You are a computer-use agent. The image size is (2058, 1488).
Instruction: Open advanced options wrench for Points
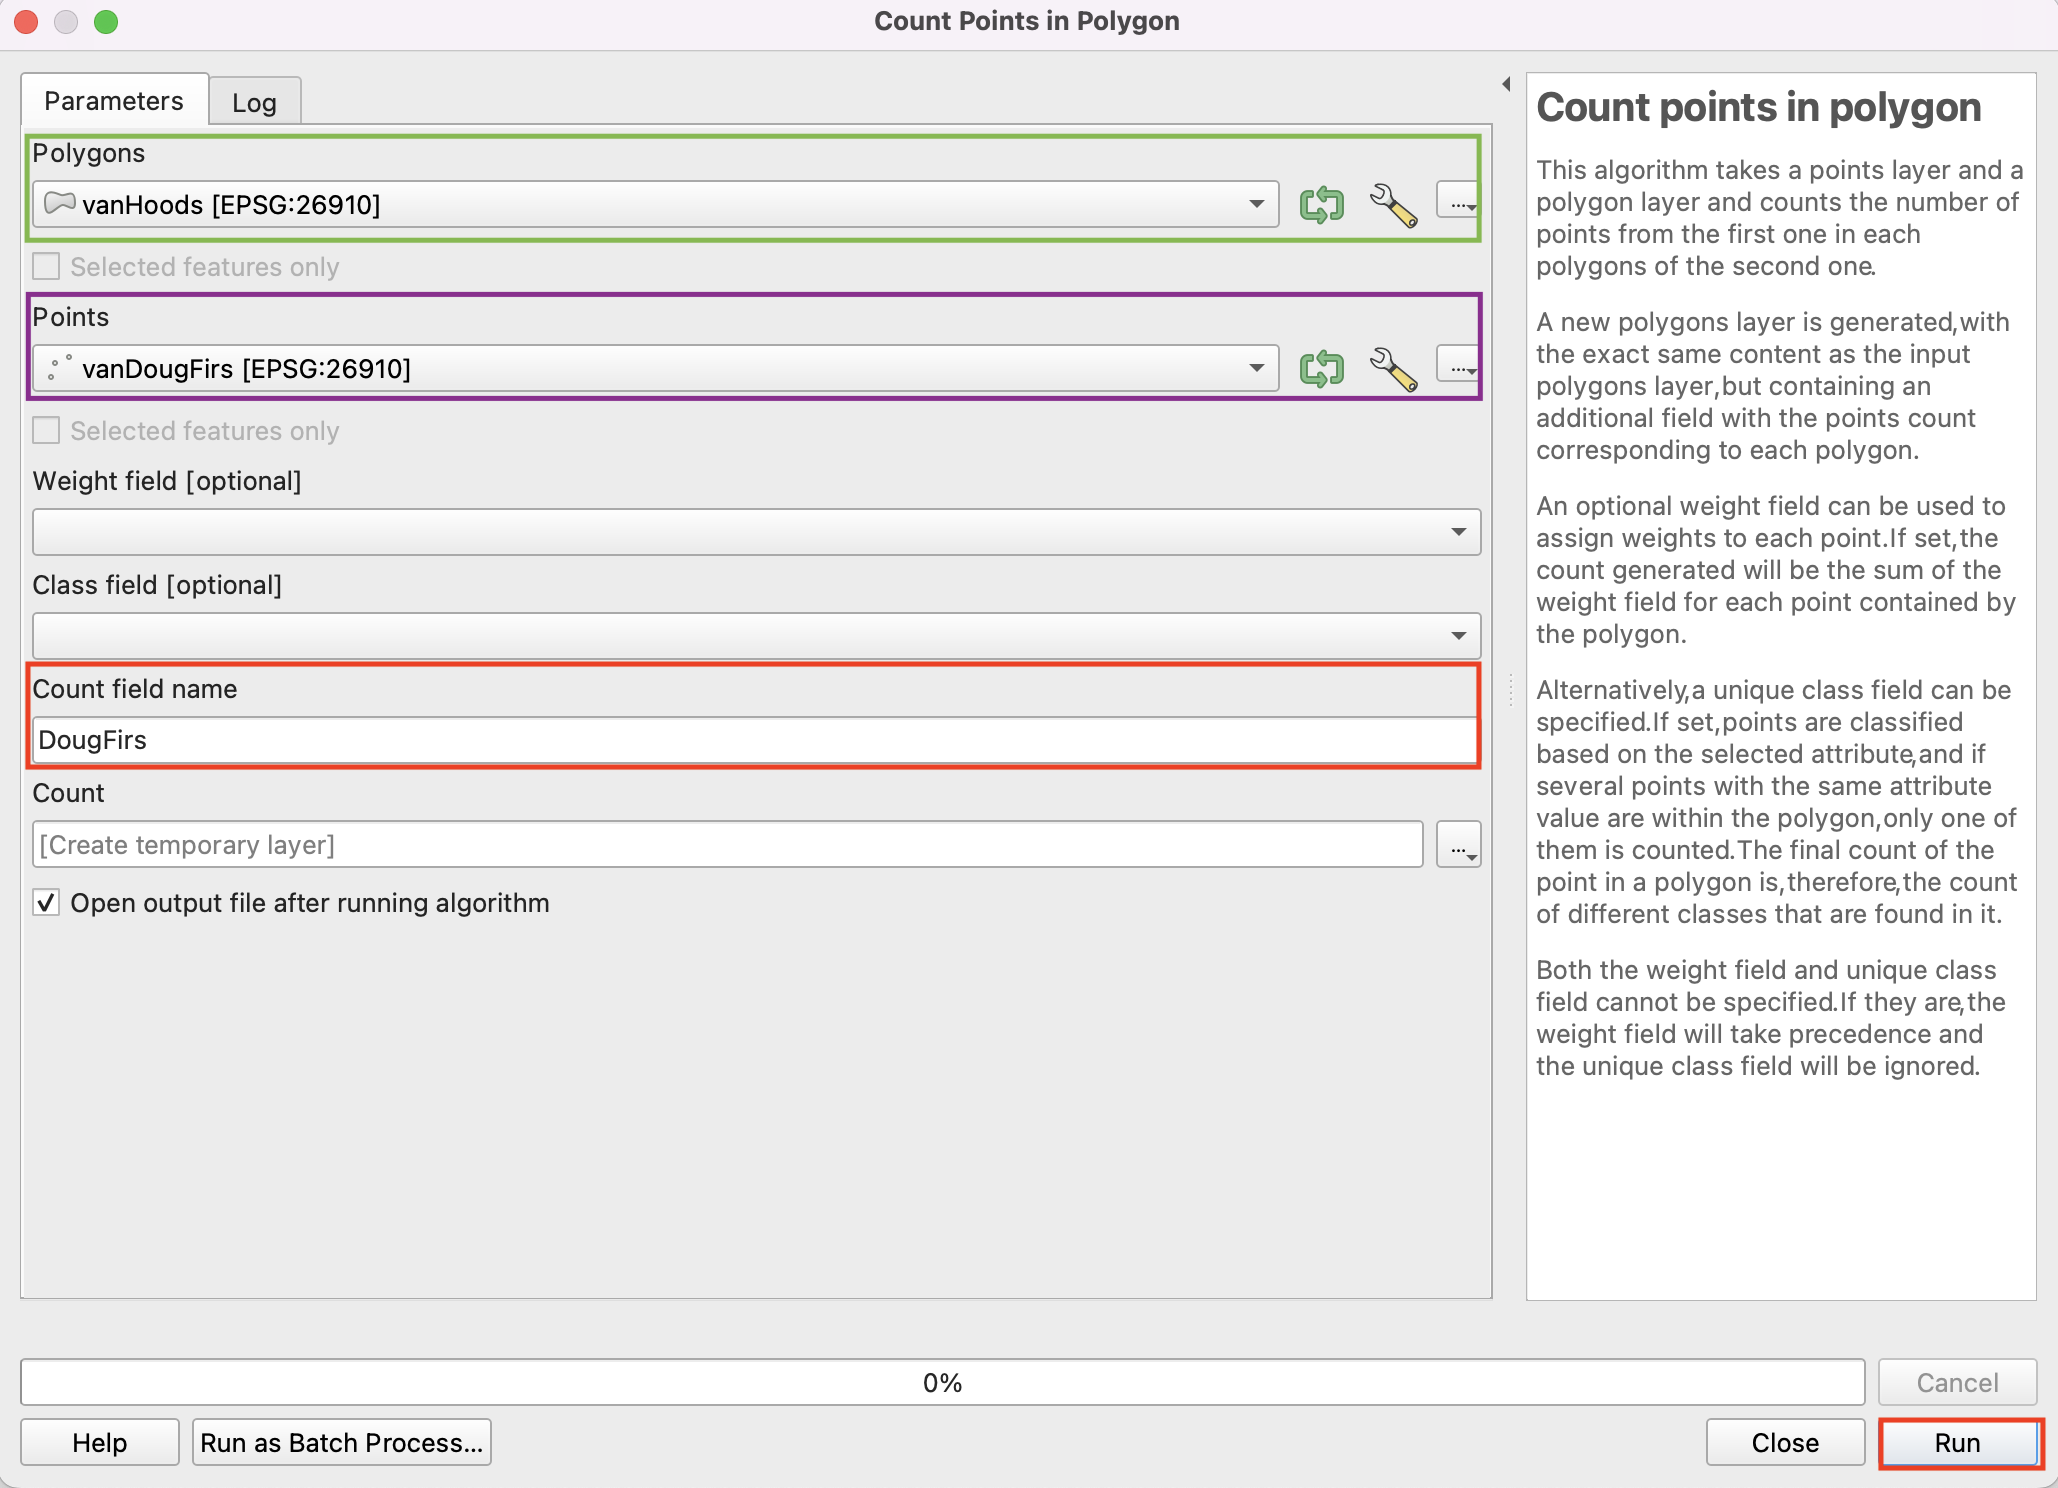pyautogui.click(x=1392, y=368)
